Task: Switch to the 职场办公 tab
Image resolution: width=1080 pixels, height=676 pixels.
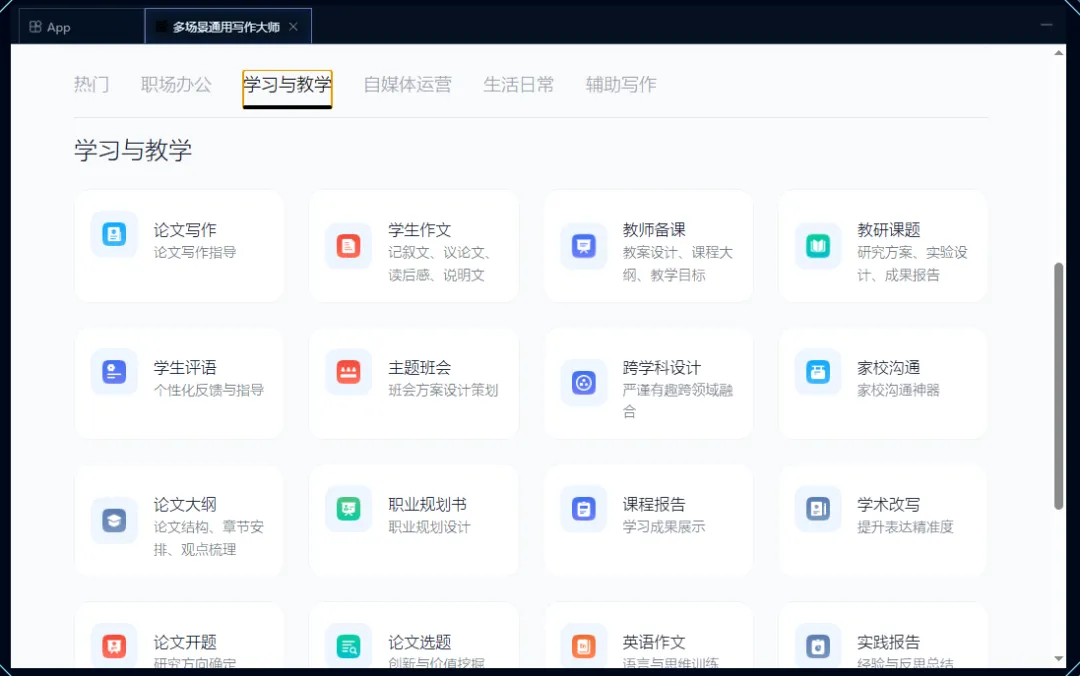Action: coord(176,85)
